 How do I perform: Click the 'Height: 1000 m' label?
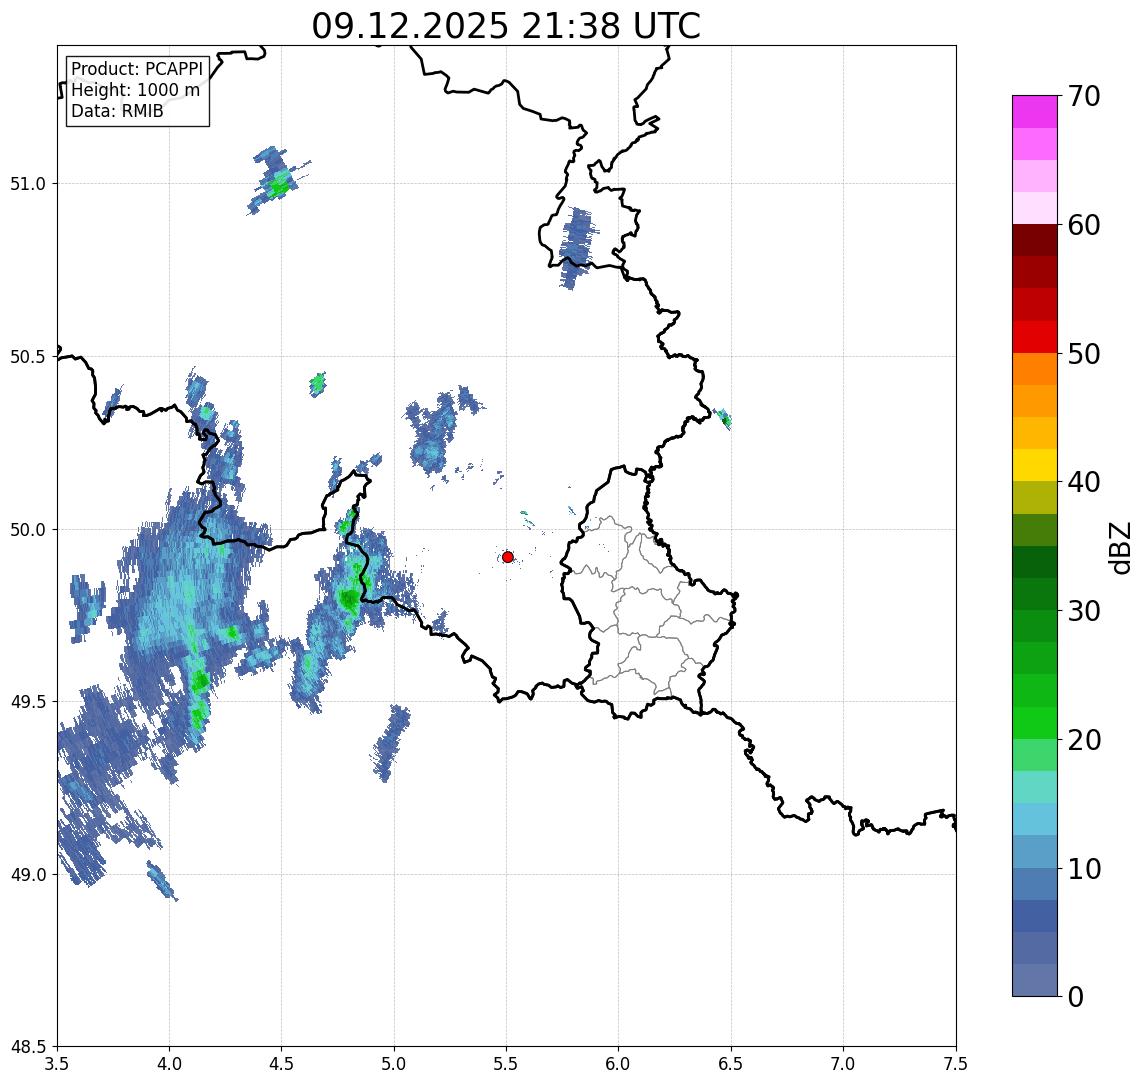[135, 90]
